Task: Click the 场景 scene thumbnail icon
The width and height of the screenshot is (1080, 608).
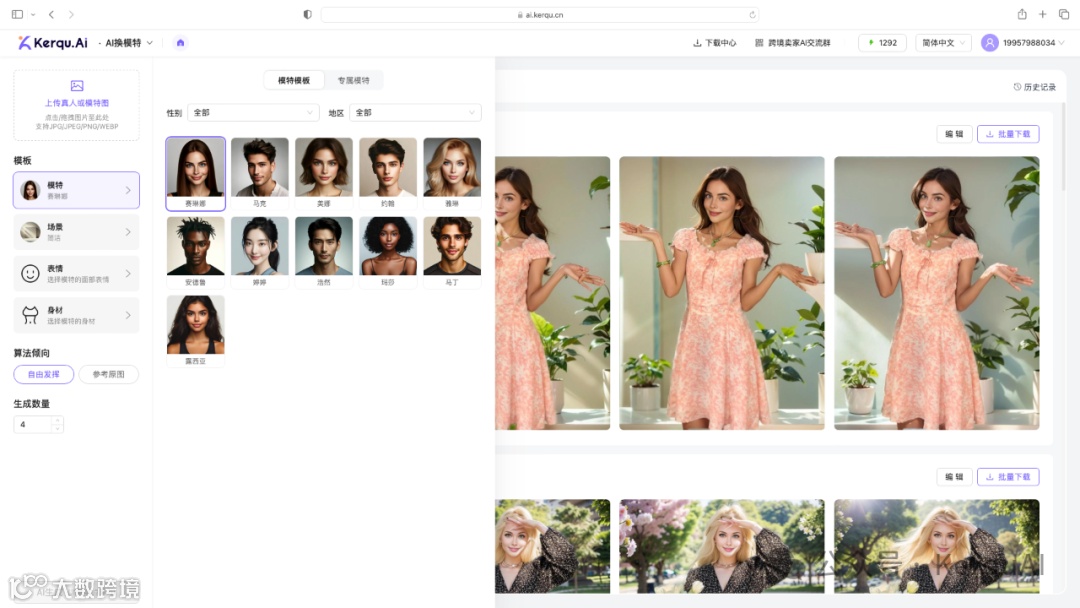Action: click(x=30, y=232)
